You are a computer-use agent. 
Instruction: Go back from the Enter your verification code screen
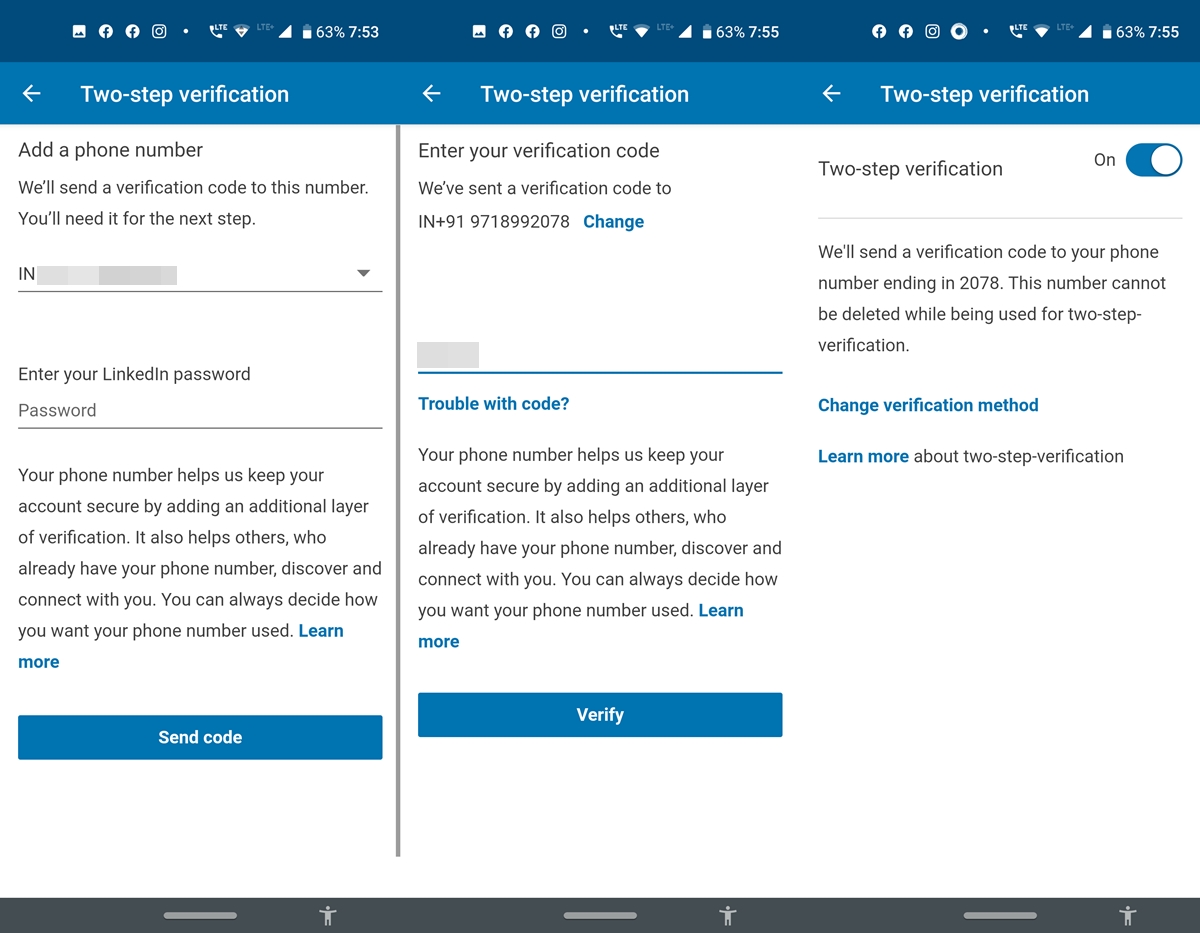(x=432, y=94)
